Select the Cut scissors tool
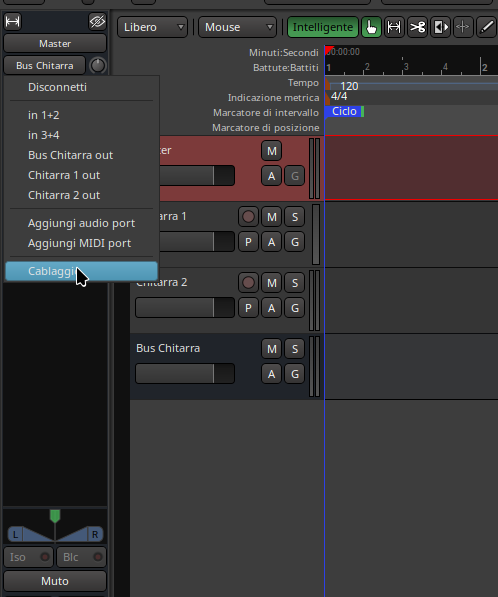498x597 pixels. pos(417,27)
